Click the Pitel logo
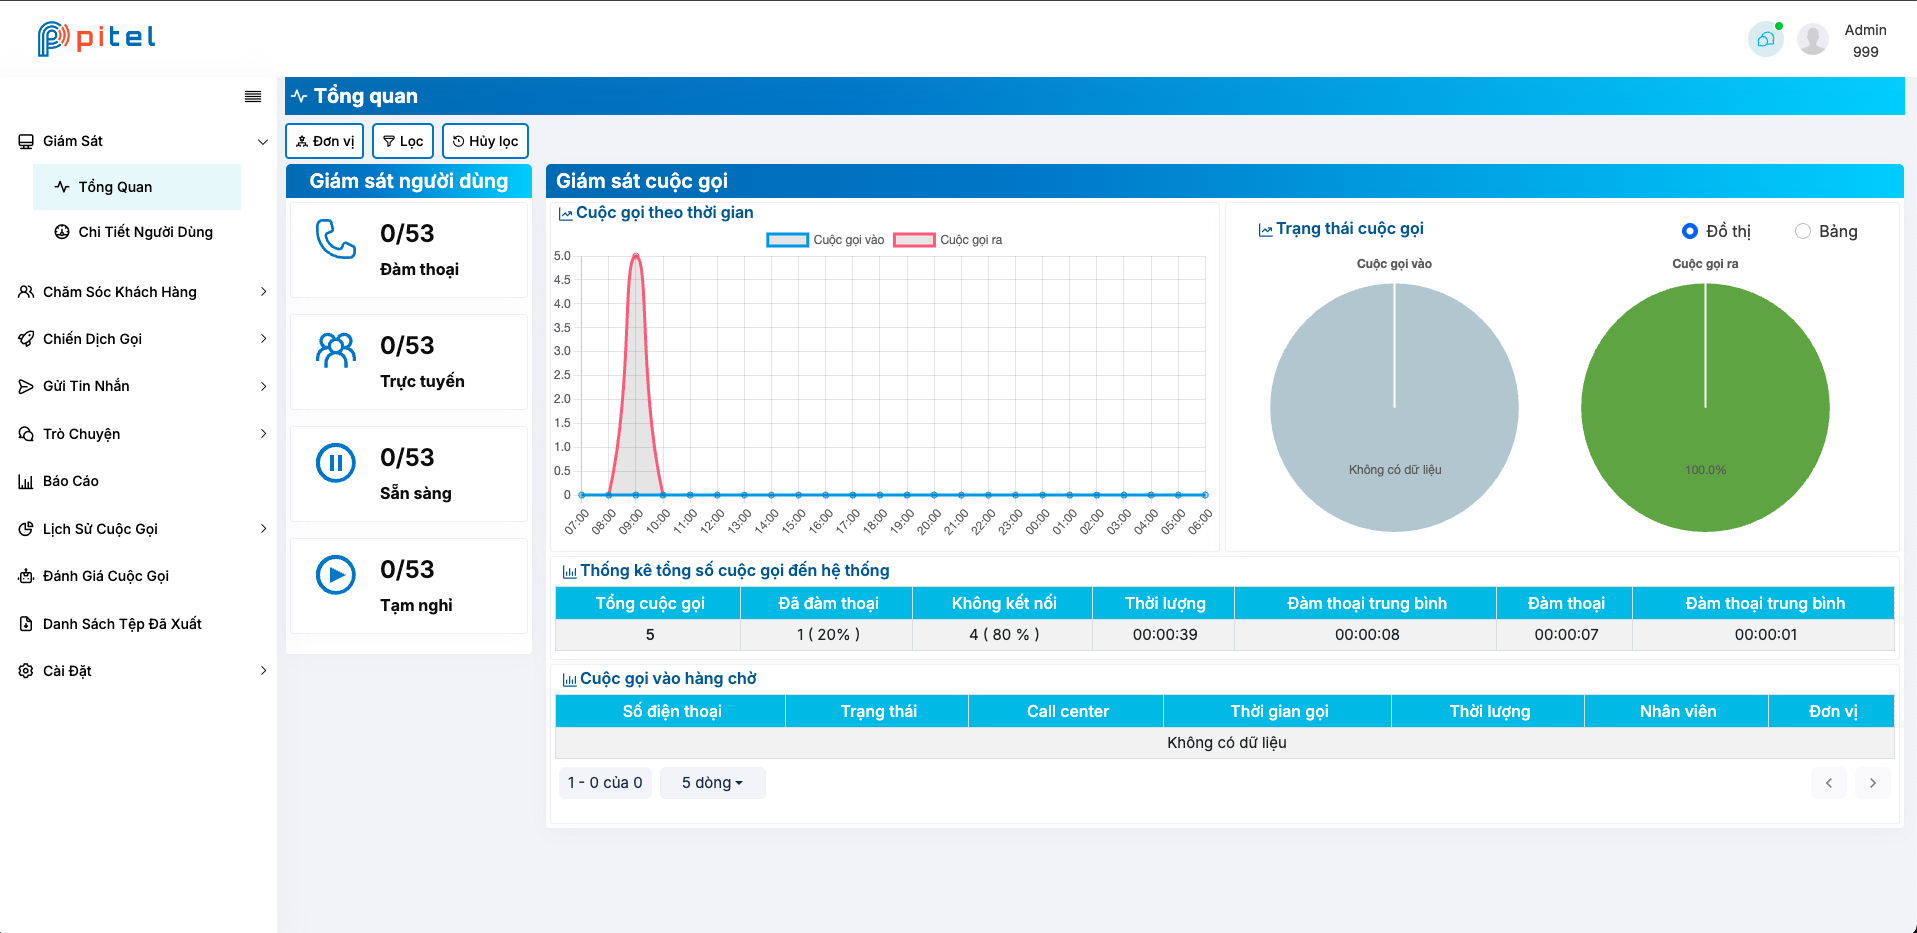 [x=96, y=38]
